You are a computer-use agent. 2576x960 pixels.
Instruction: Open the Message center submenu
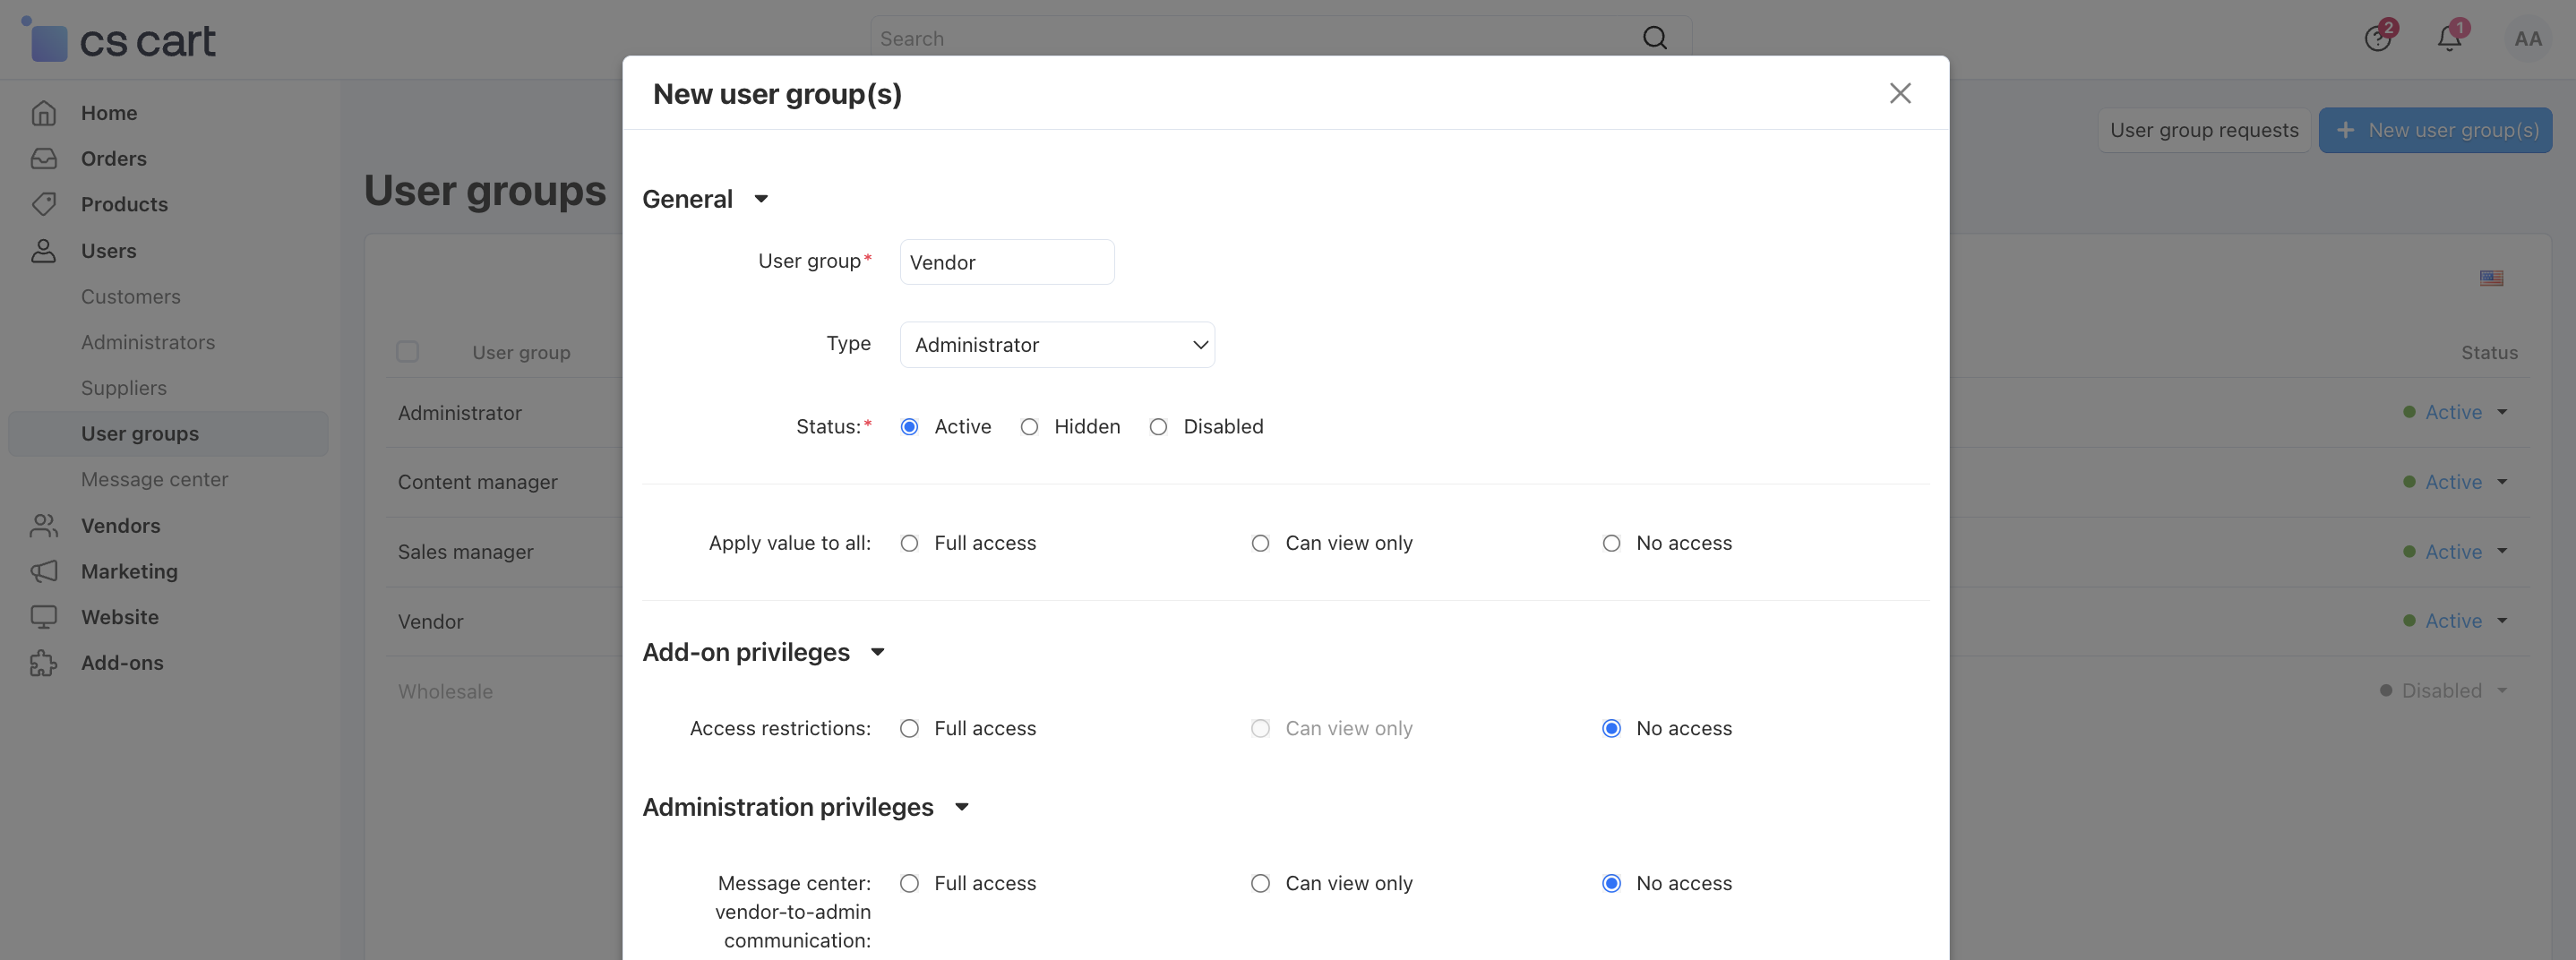coord(155,480)
